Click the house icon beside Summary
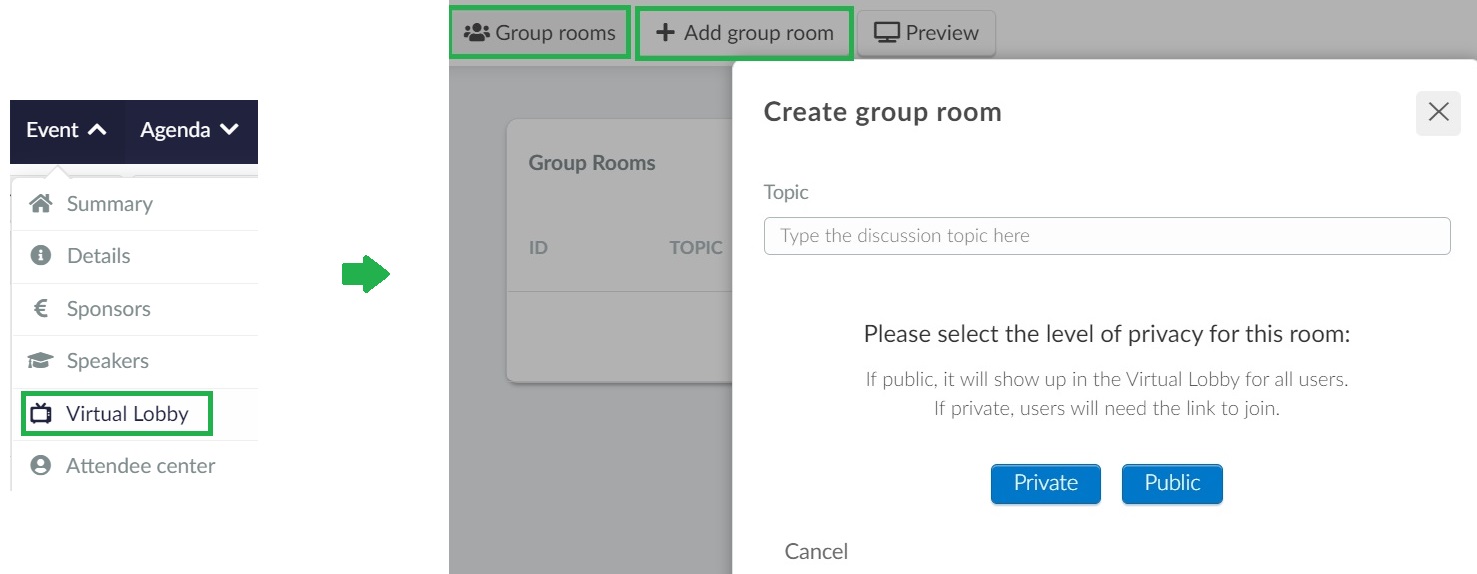Screen dimensions: 1477x574 [x=41, y=204]
